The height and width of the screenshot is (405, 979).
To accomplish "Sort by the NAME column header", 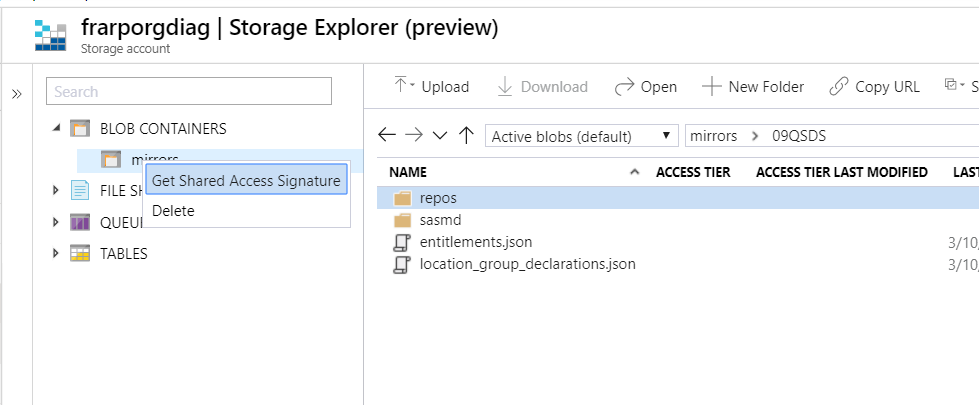I will [407, 172].
